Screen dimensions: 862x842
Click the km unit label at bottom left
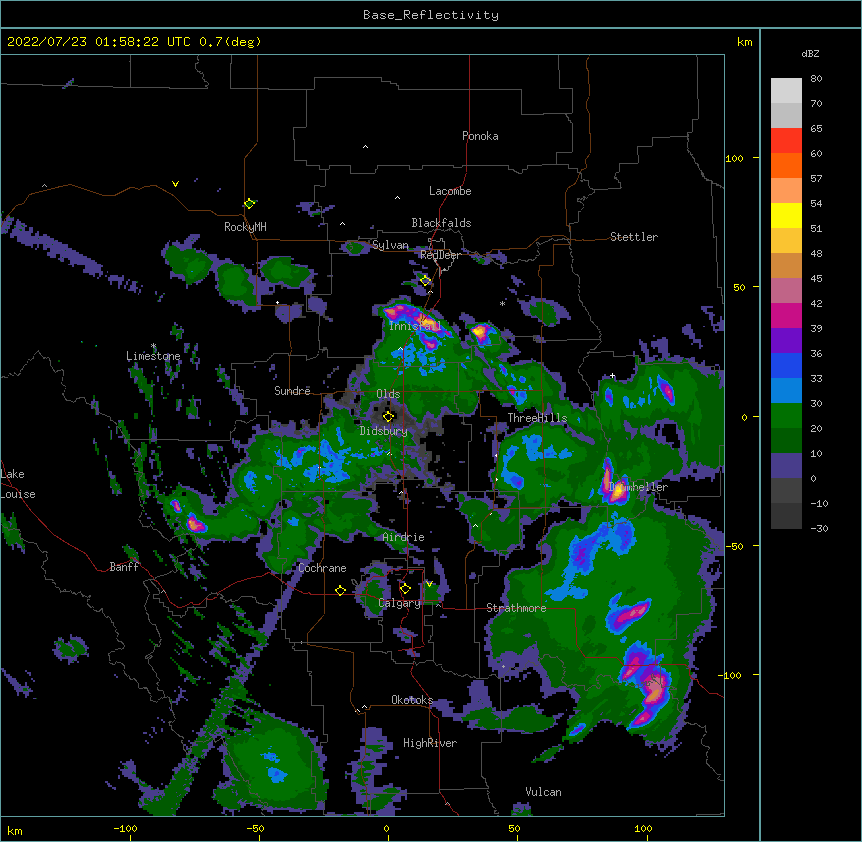15,830
